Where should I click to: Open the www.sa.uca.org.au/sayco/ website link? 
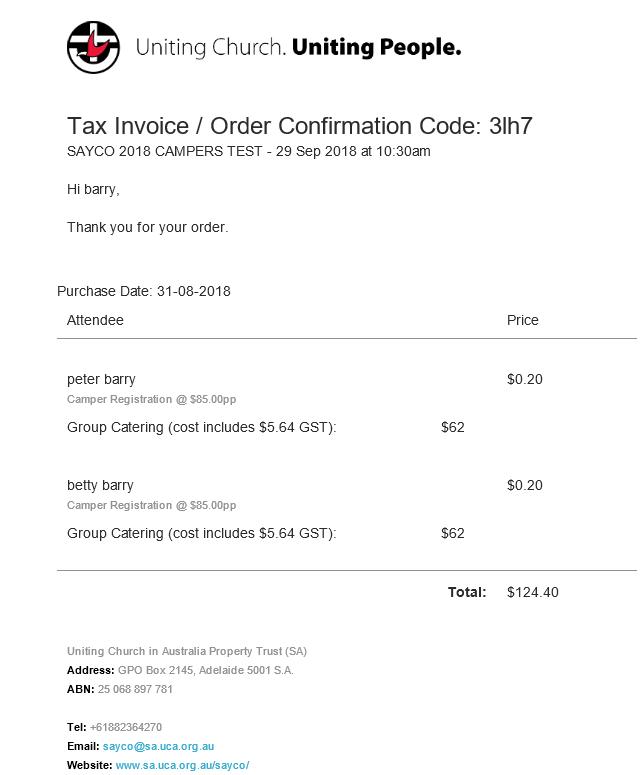tap(182, 765)
